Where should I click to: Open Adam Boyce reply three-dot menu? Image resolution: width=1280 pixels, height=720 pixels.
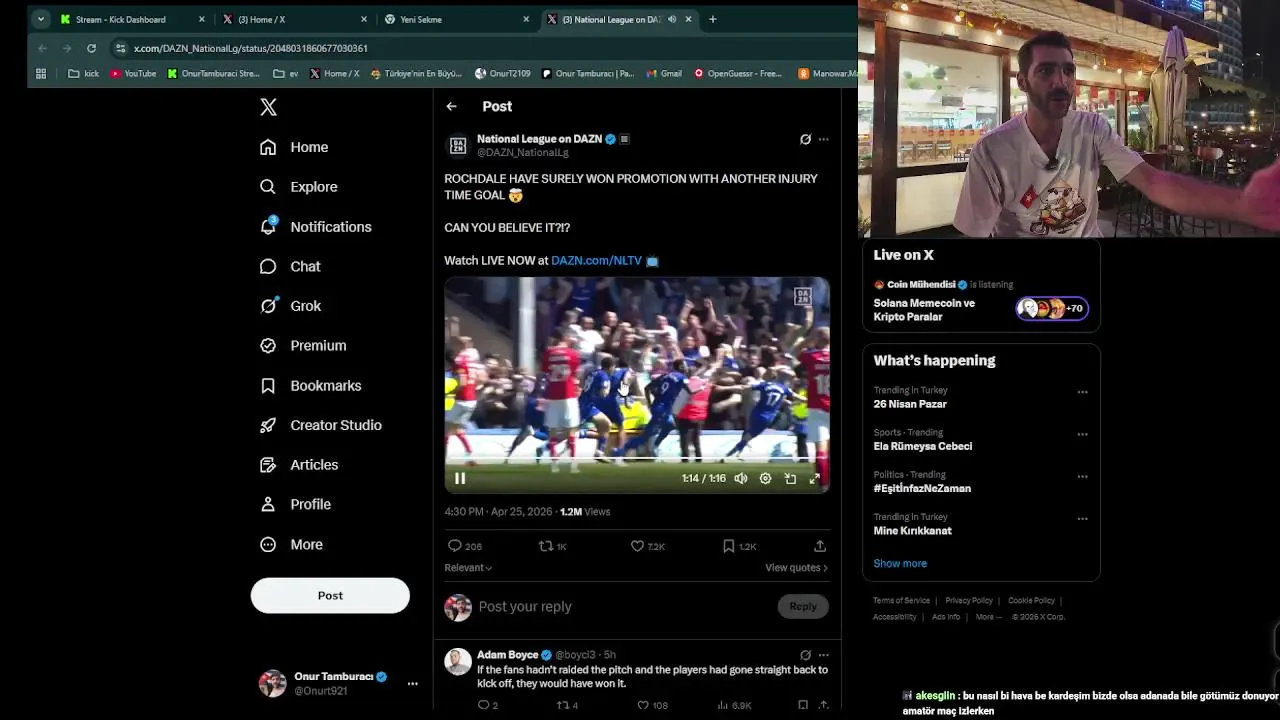[823, 655]
